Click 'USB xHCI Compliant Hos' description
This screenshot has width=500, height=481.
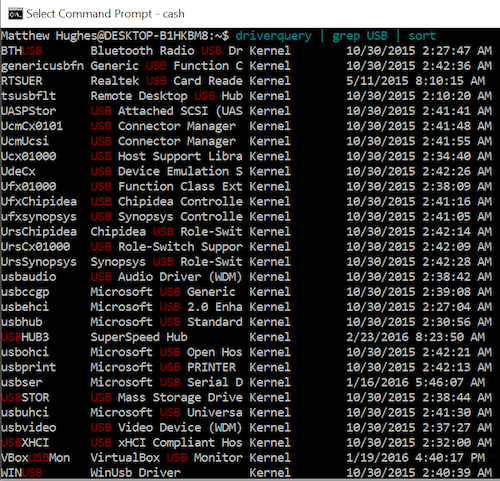(166, 443)
